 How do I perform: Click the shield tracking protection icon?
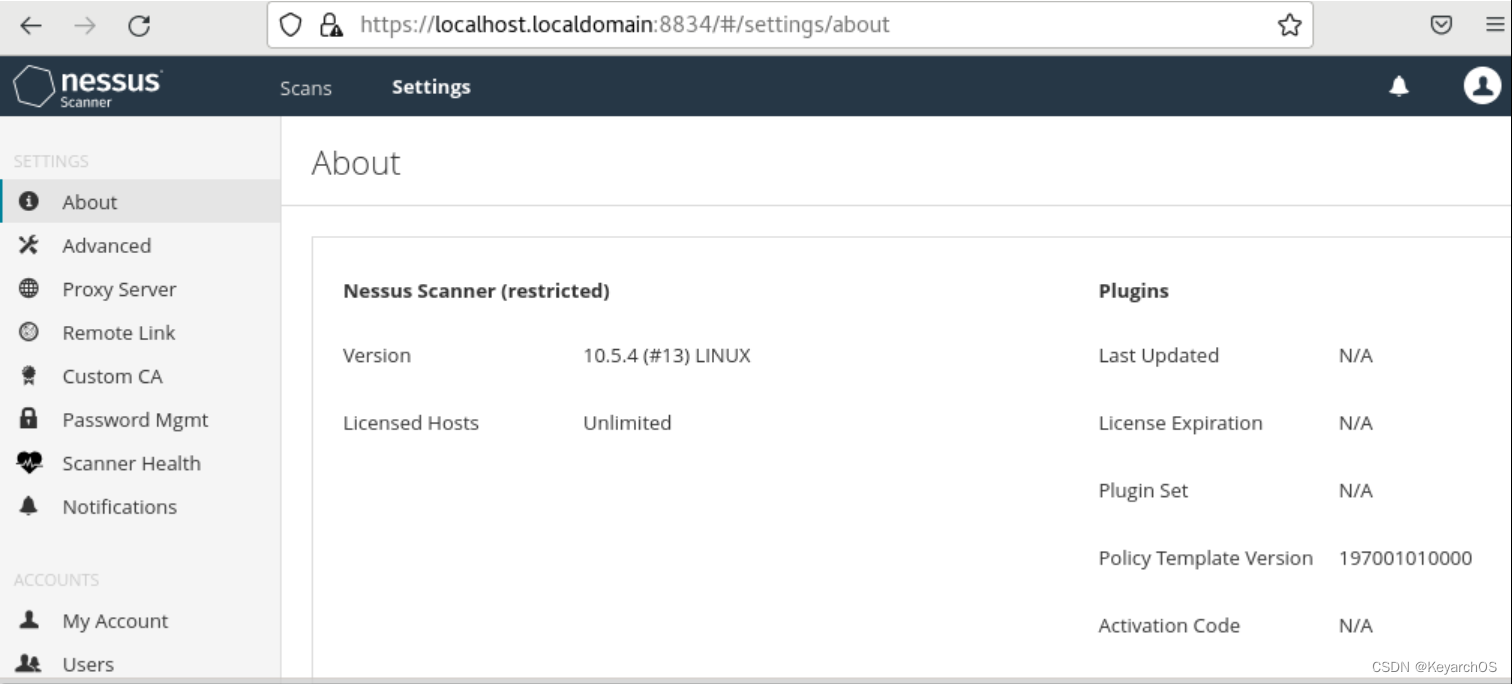click(290, 25)
